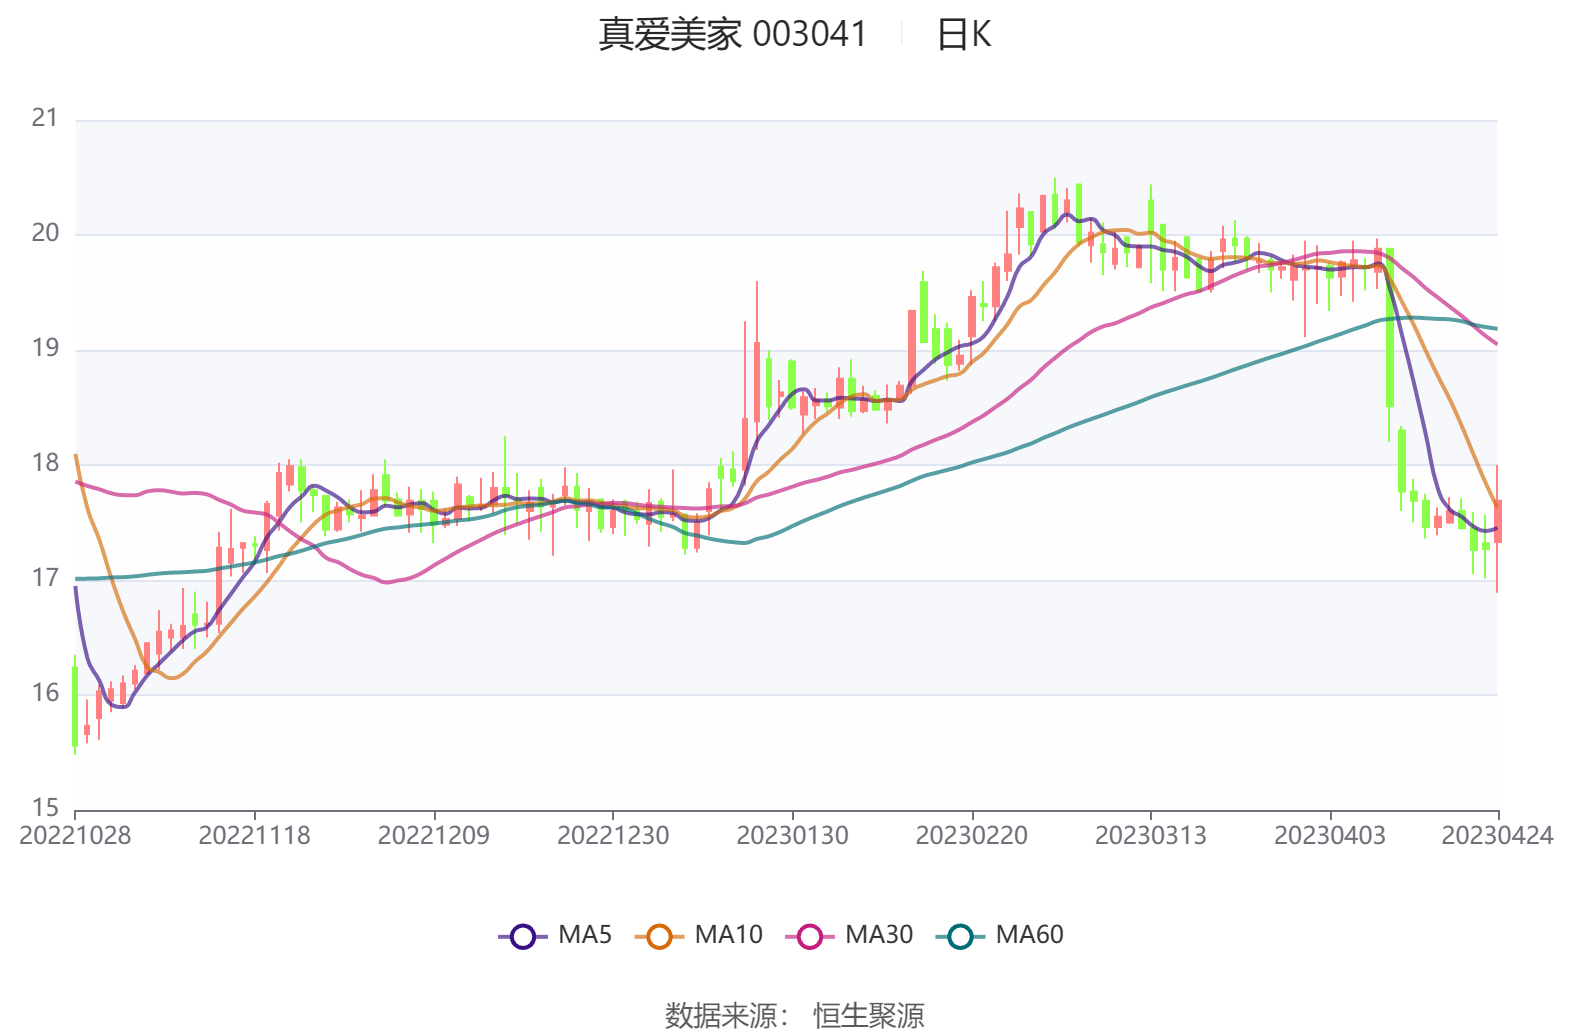Viewport: 1590px width, 1034px height.
Task: Click the chart title 真爱美家 003041
Action: tap(732, 34)
